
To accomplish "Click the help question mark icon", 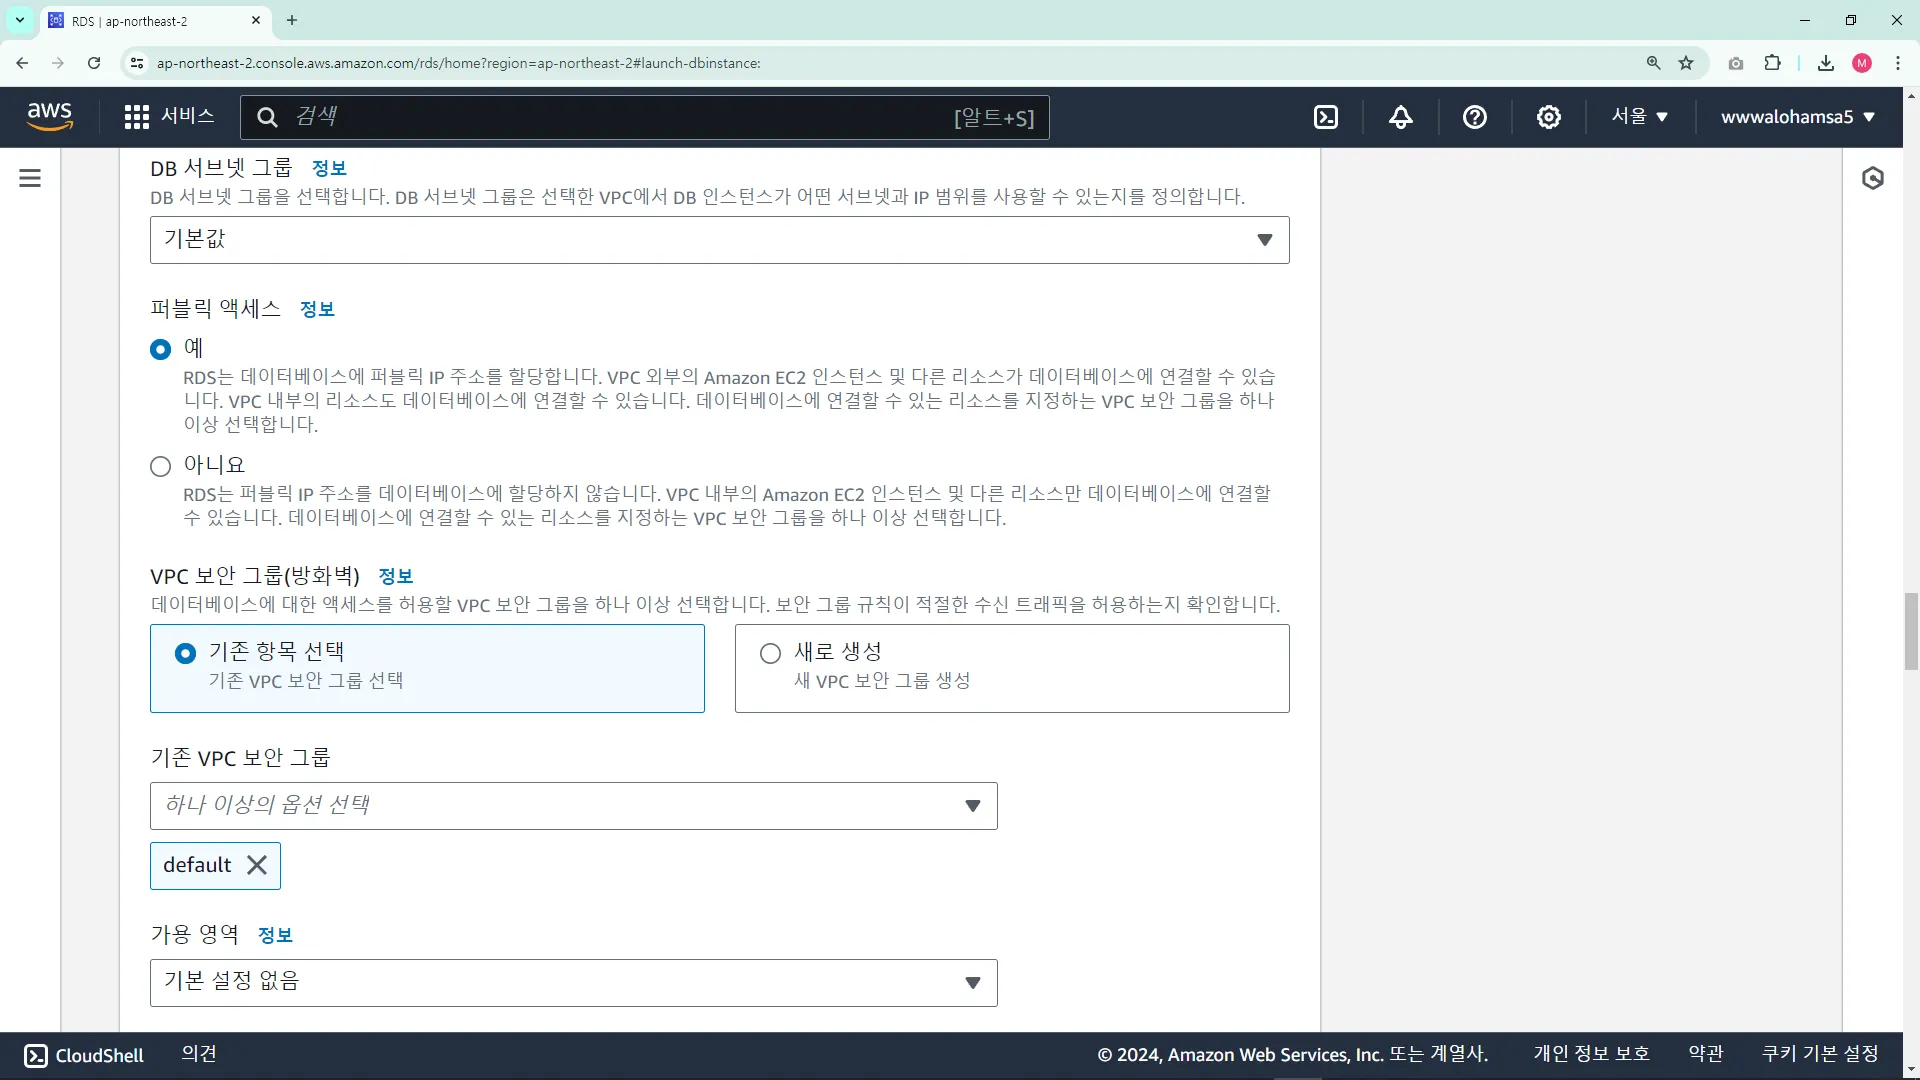I will (1474, 117).
